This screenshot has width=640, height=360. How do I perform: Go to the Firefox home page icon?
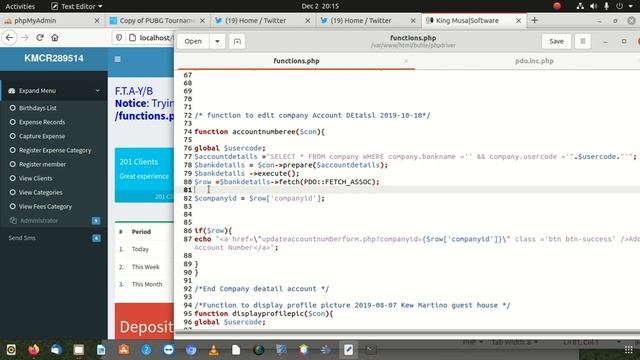point(55,38)
